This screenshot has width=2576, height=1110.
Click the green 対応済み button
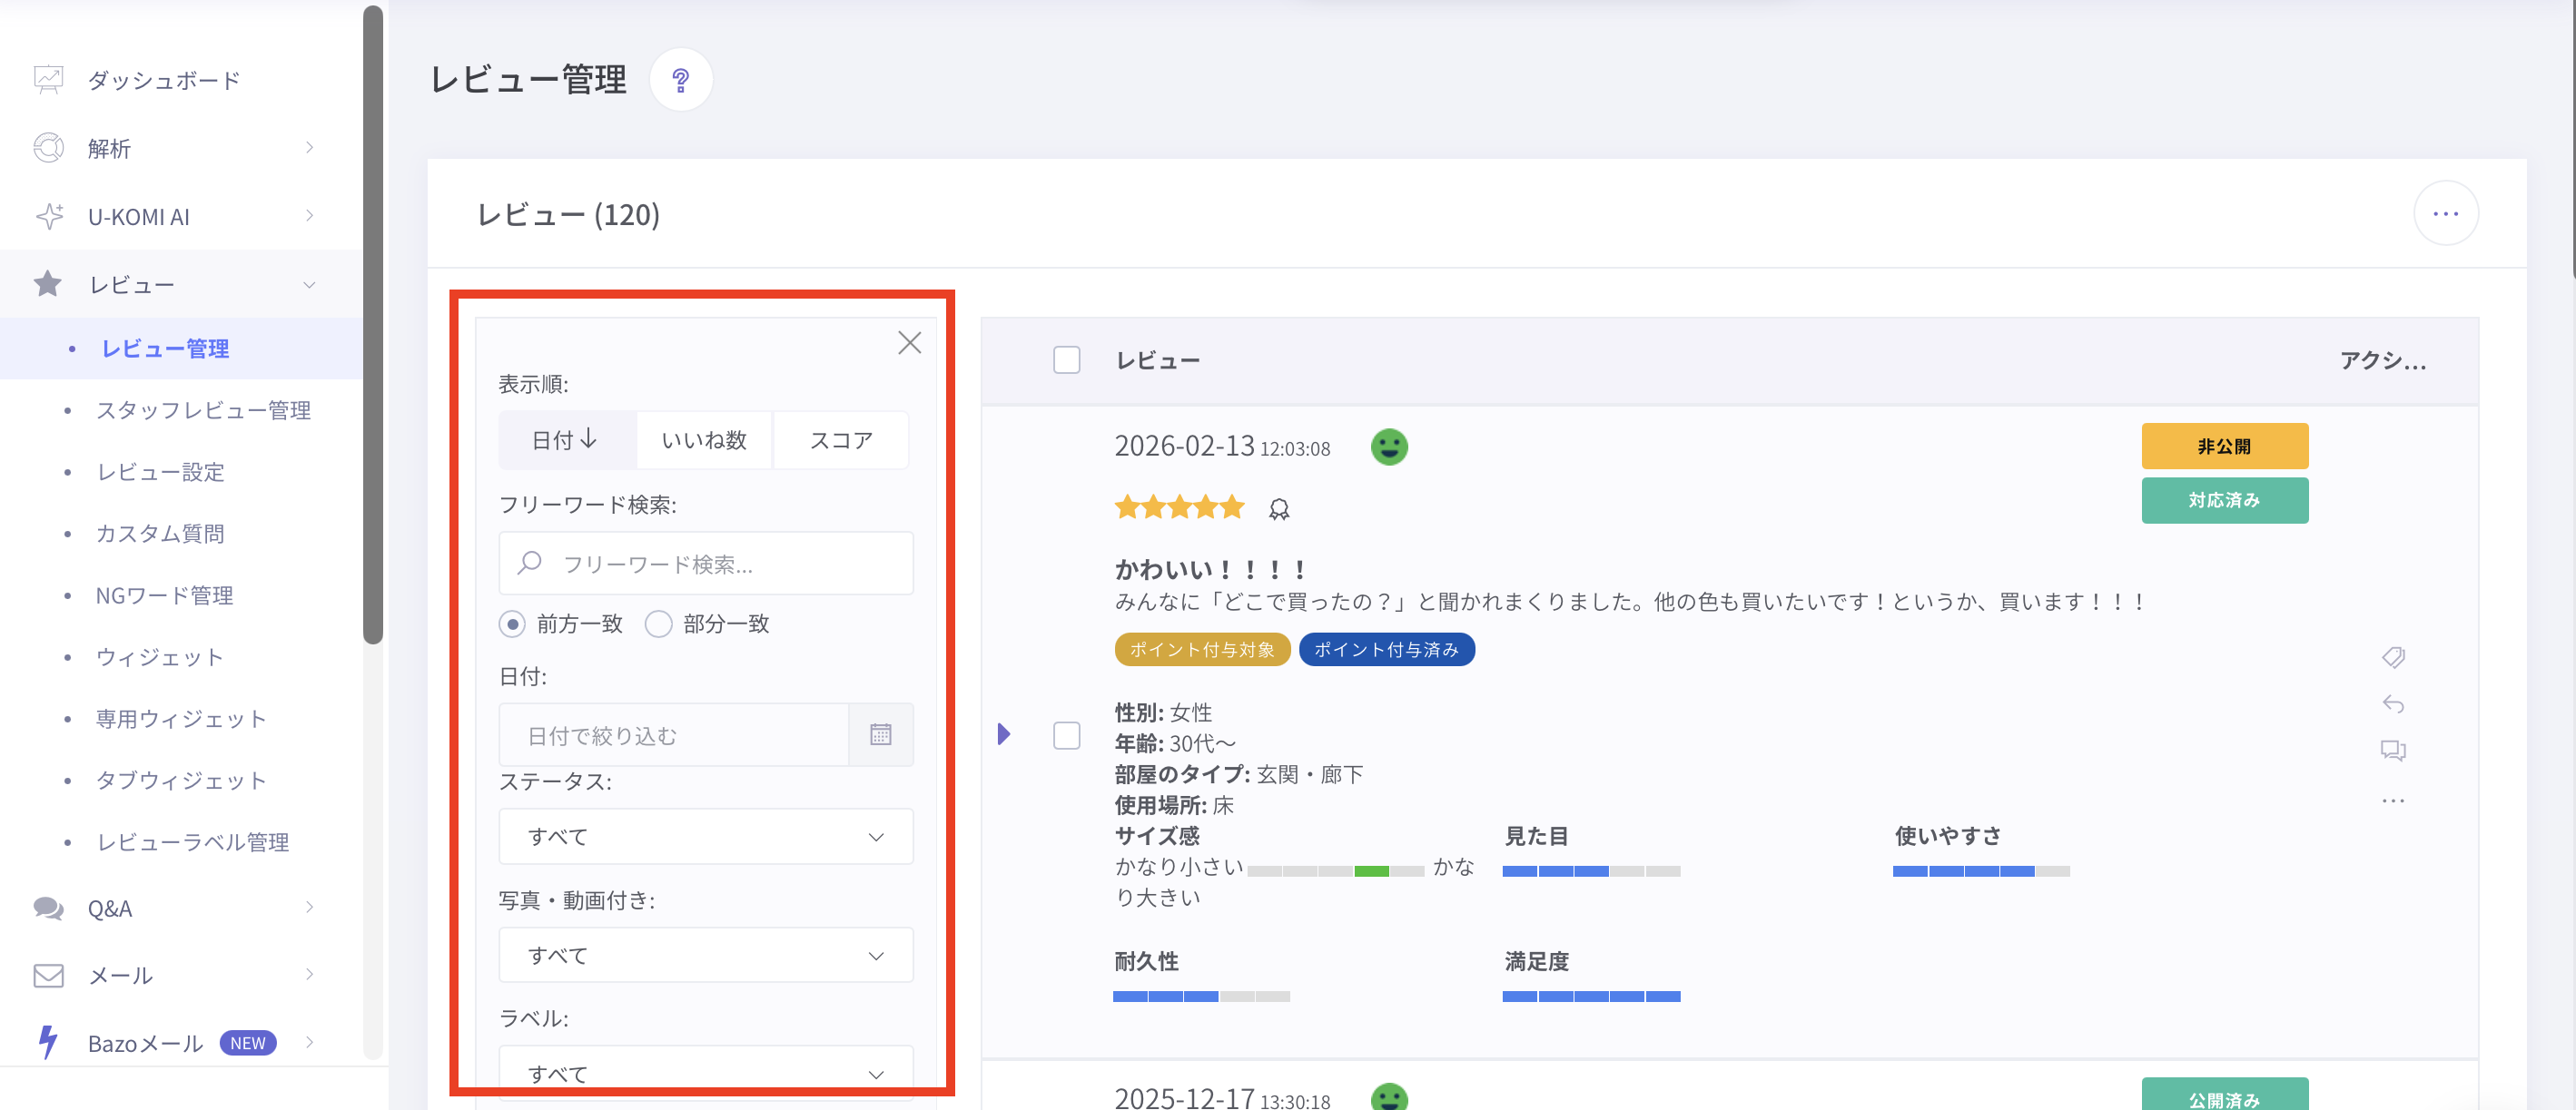[x=2224, y=500]
